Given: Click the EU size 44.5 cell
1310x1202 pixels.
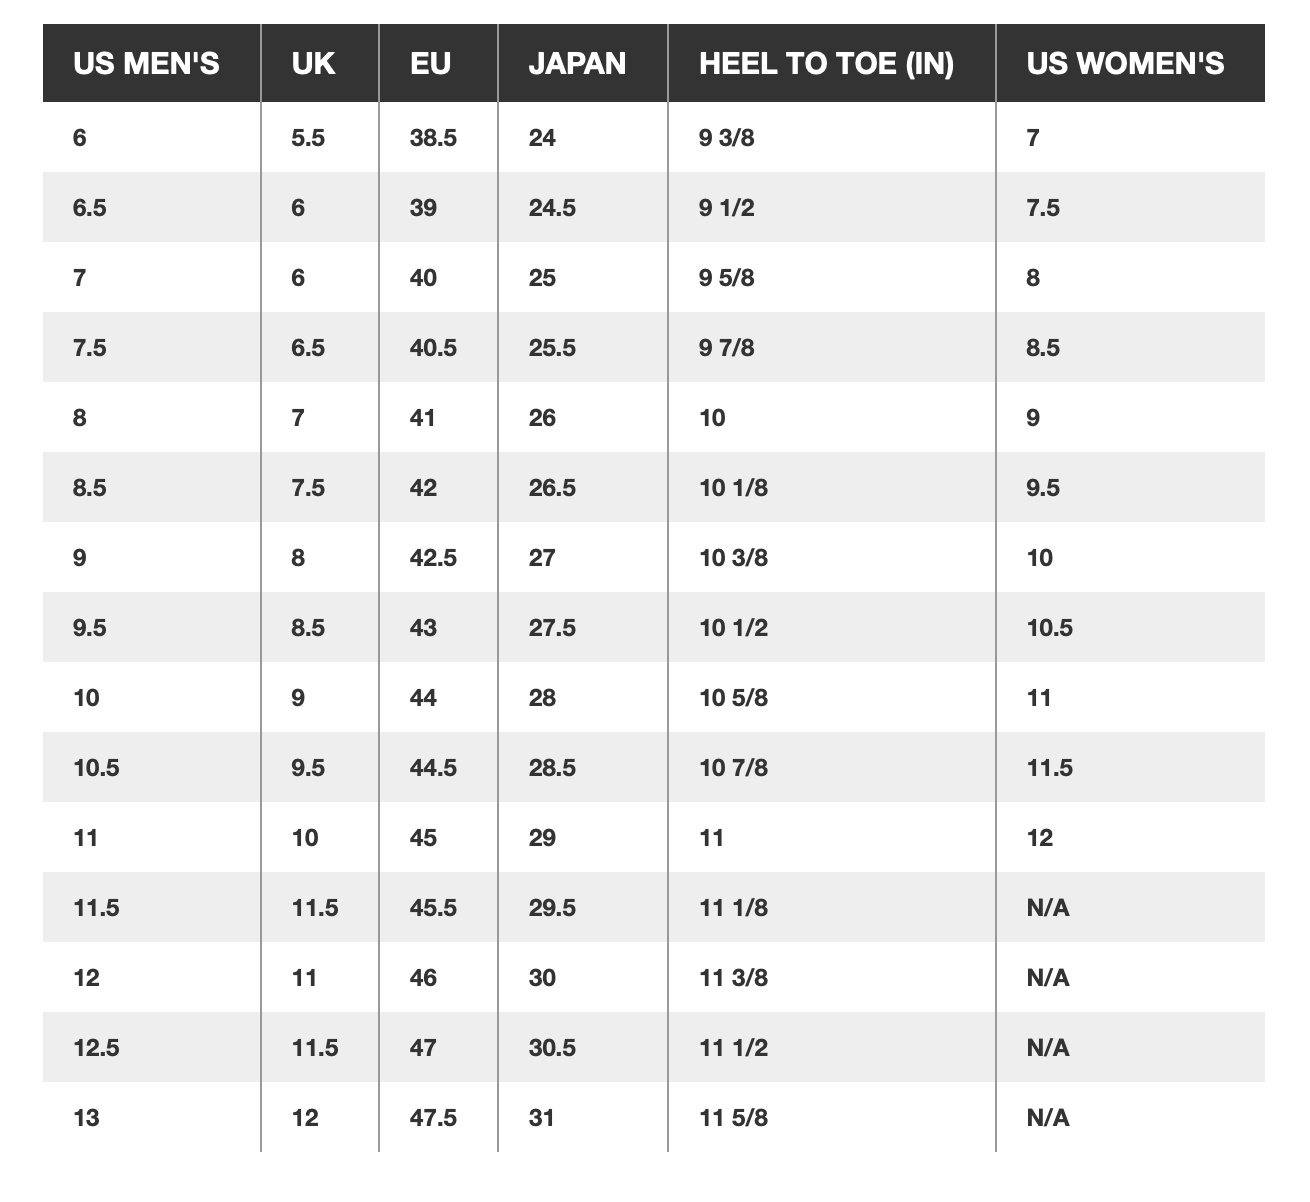Looking at the screenshot, I should point(433,768).
